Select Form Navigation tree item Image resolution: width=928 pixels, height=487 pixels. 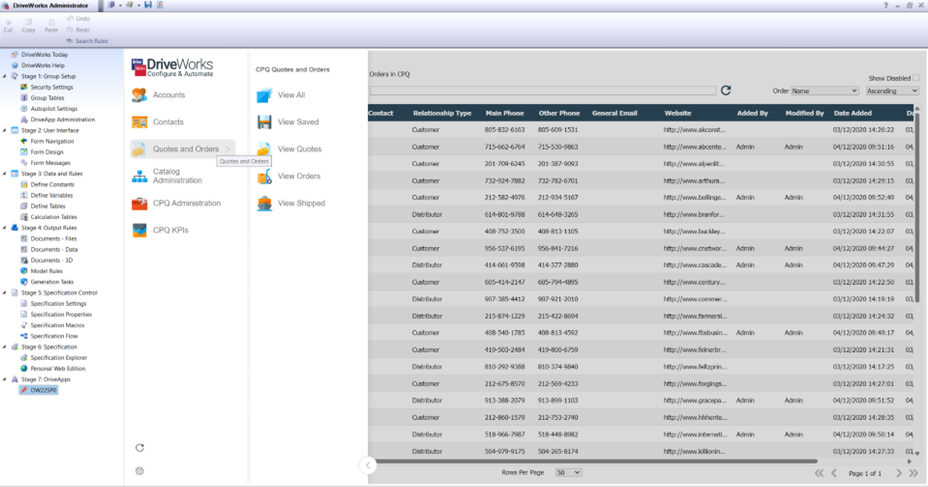52,141
